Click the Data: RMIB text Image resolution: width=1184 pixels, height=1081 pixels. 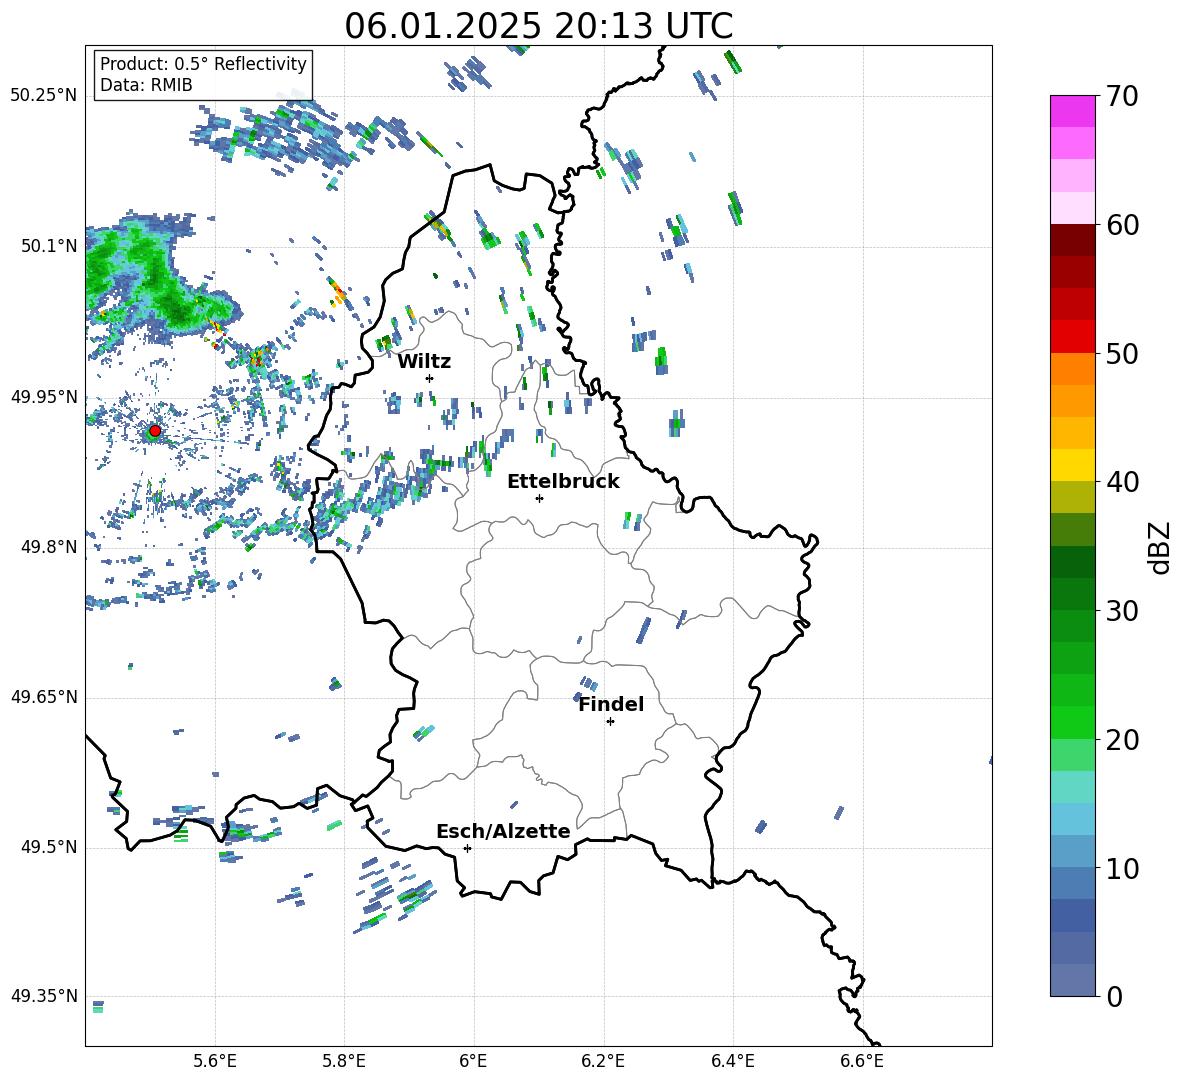click(x=146, y=85)
